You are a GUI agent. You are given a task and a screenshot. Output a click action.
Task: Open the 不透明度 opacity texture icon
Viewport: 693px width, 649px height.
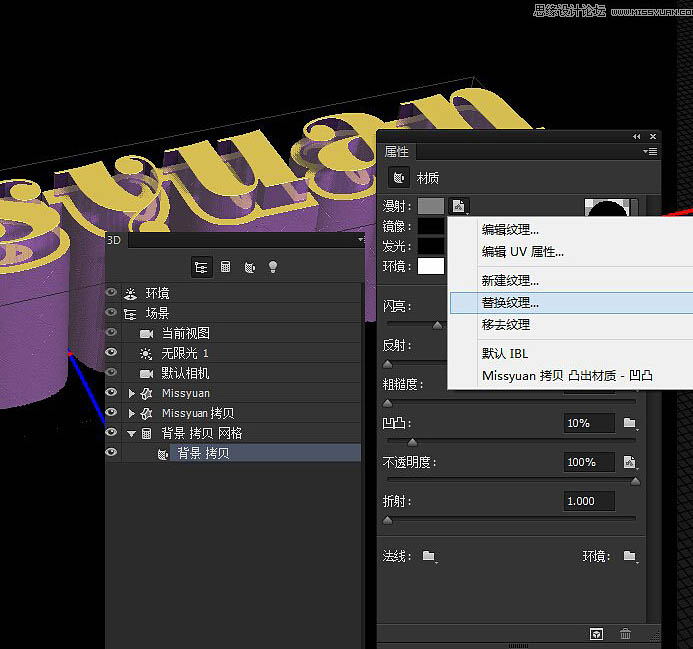[630, 462]
